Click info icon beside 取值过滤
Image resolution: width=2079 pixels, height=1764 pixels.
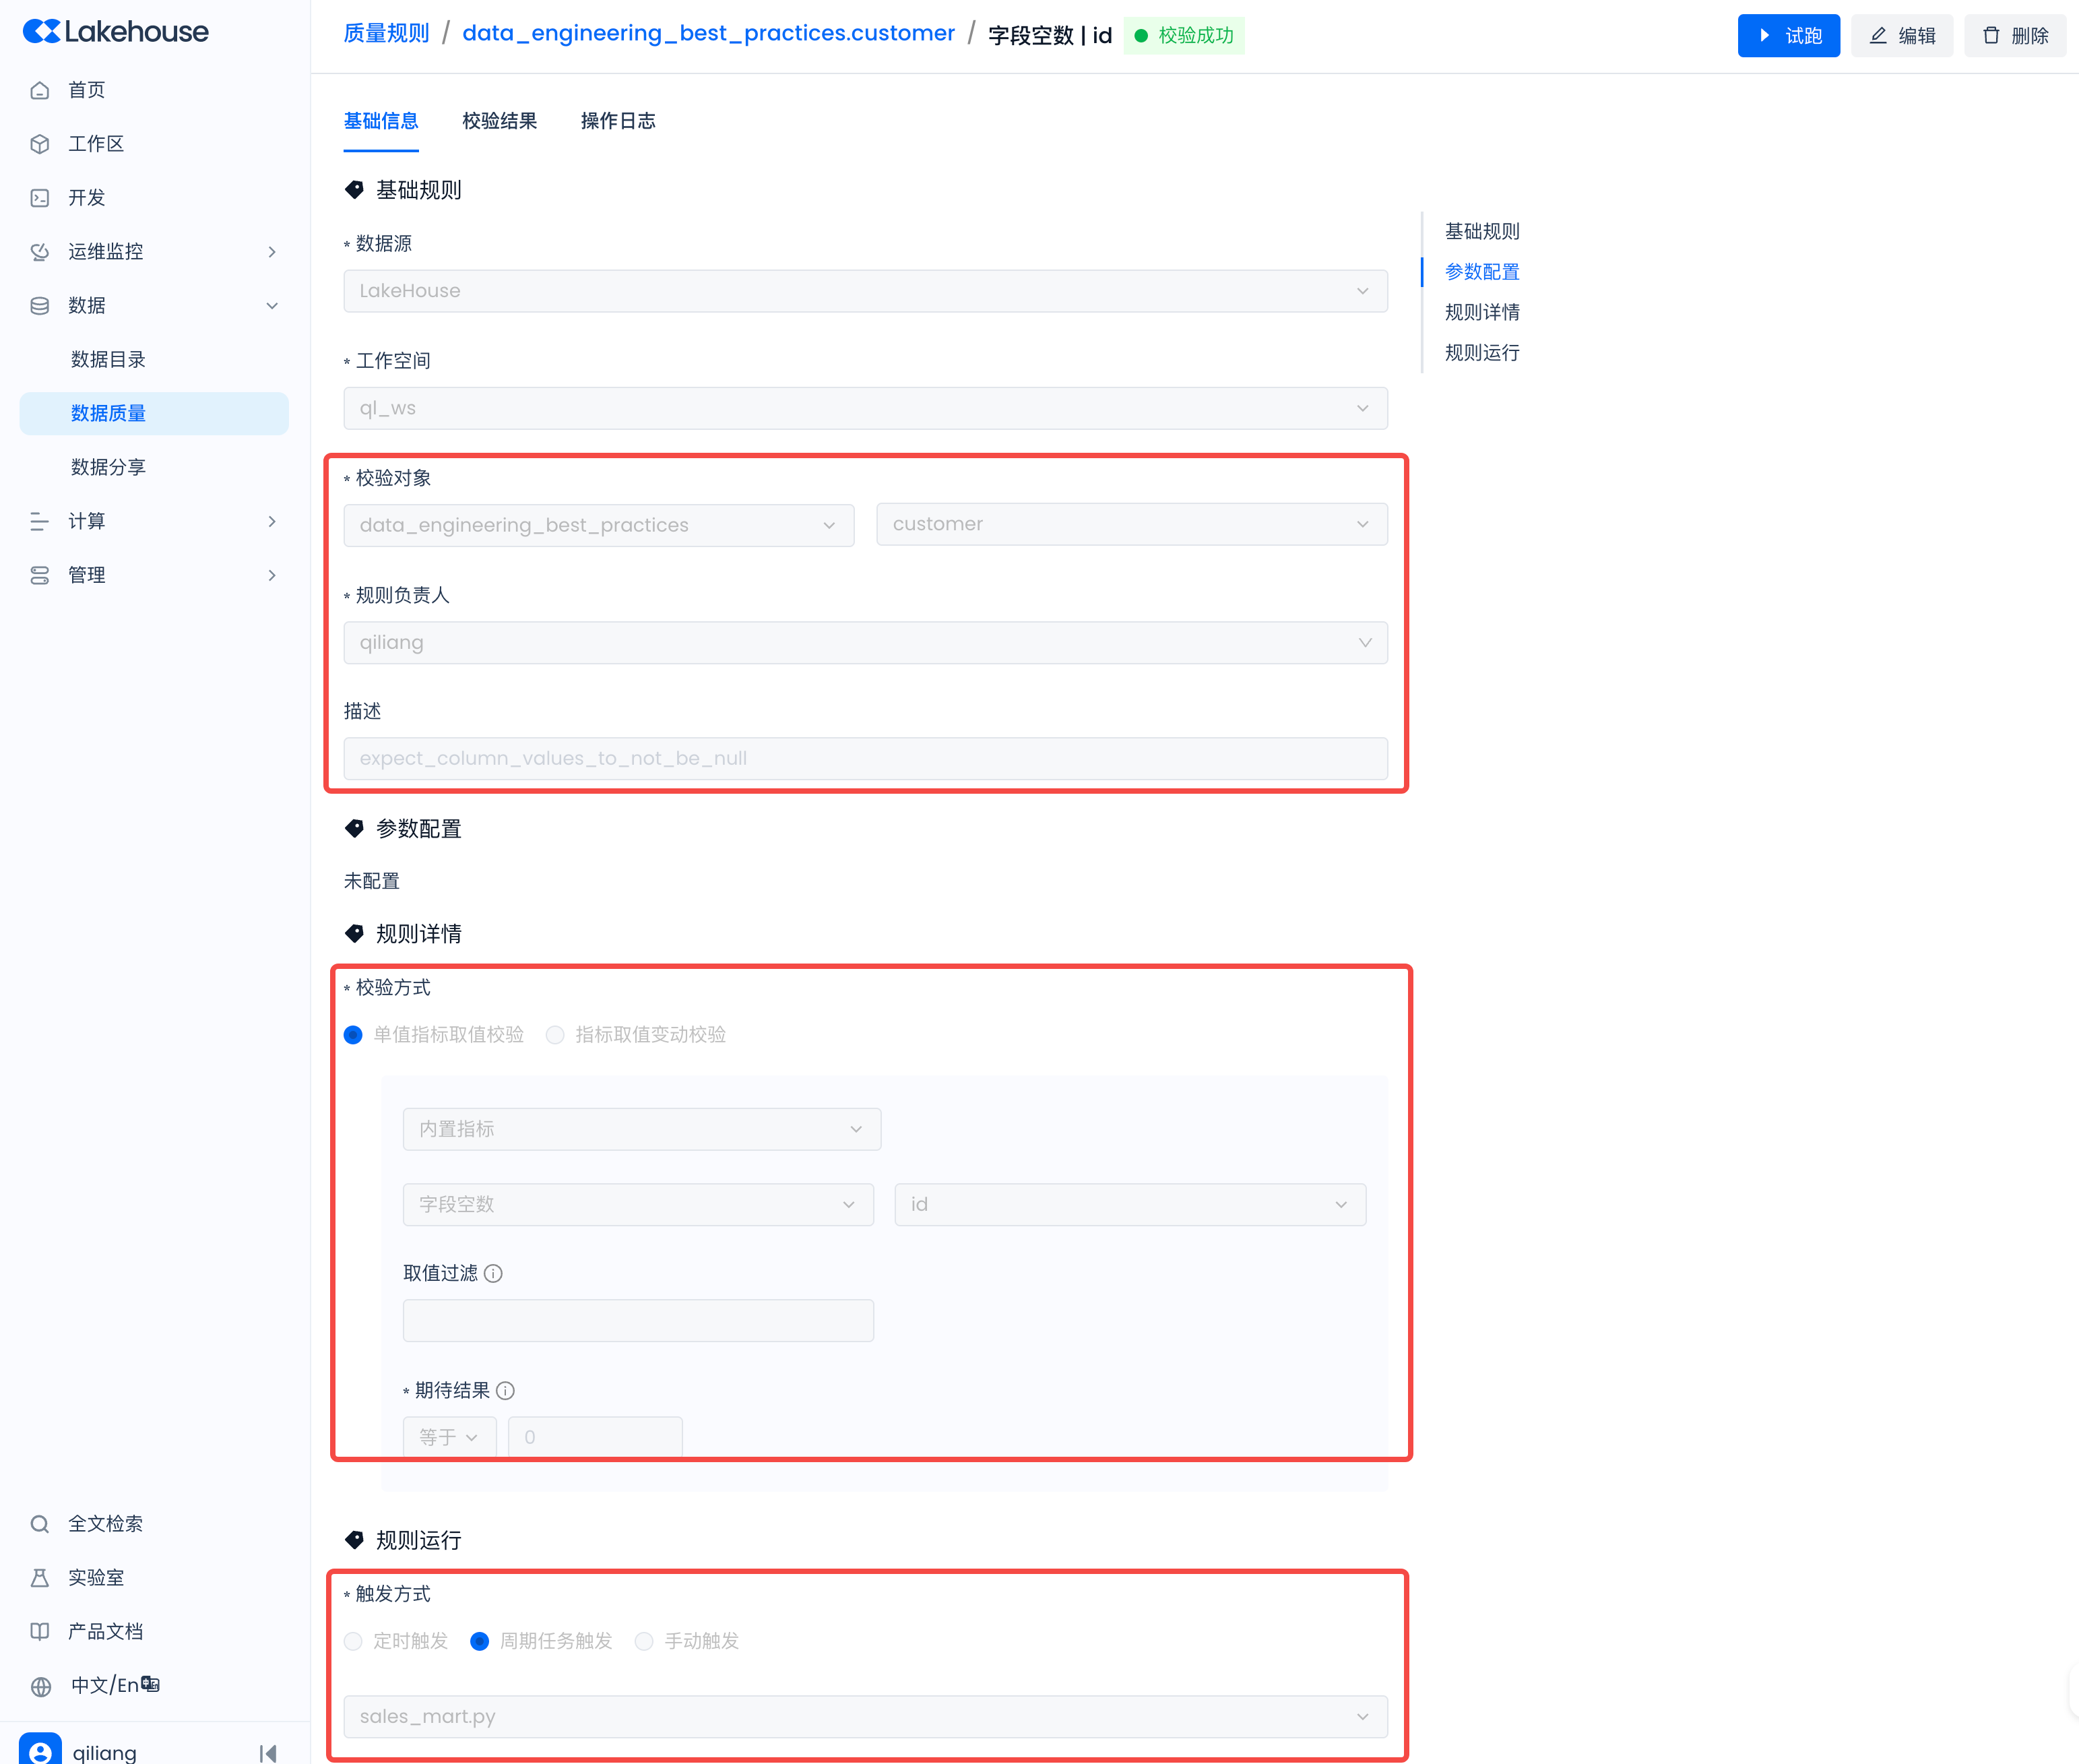click(x=493, y=1273)
